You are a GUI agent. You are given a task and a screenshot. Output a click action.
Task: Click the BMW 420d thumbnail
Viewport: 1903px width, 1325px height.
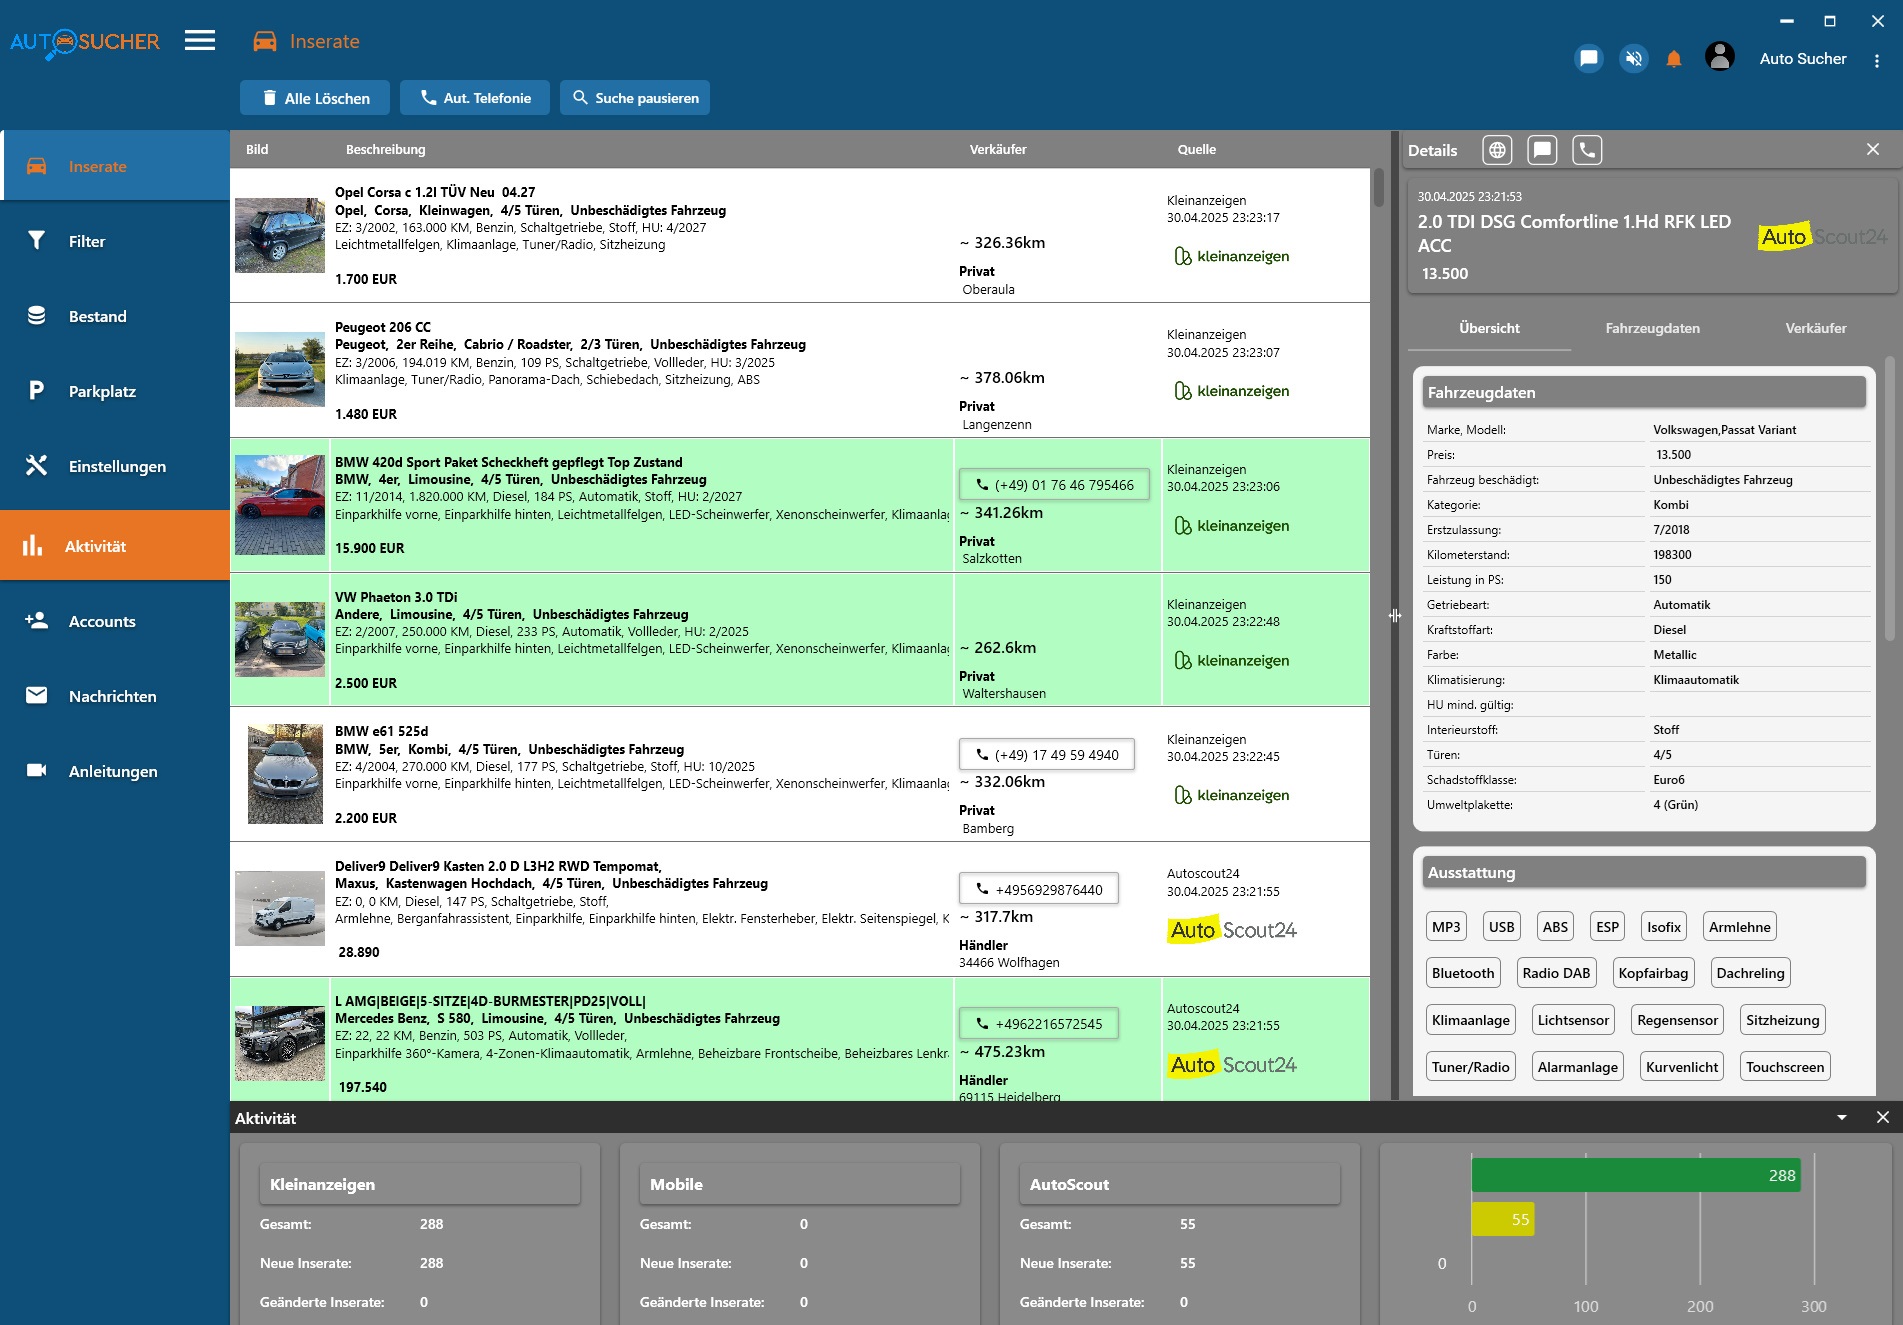pos(280,505)
